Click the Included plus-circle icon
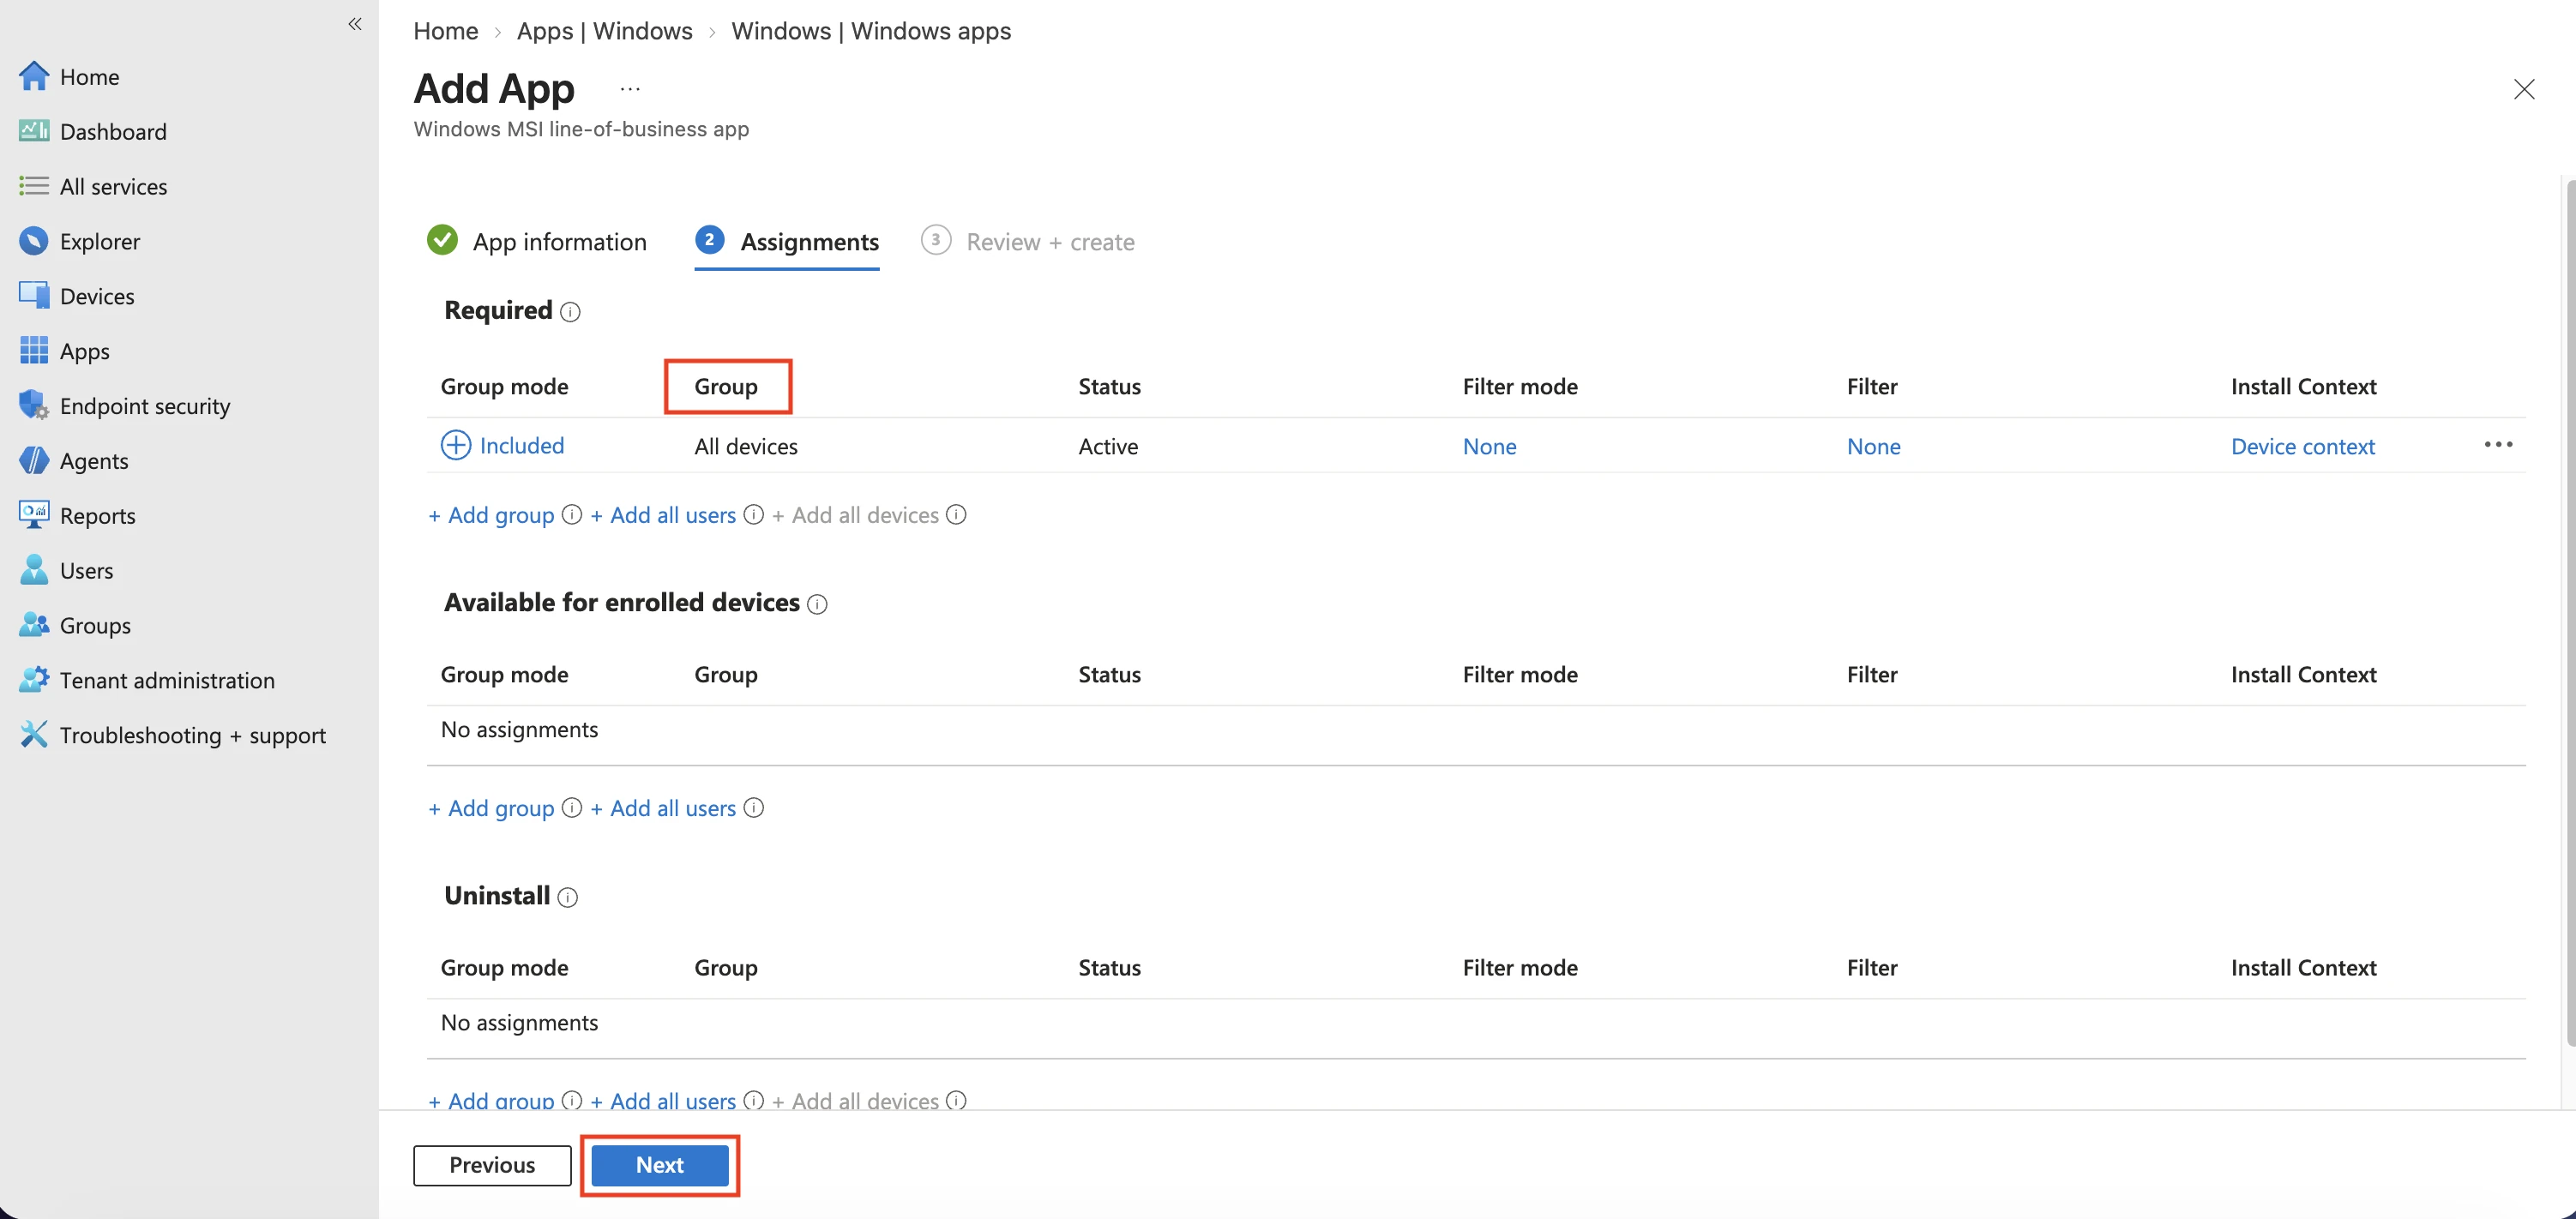The image size is (2576, 1219). [x=456, y=445]
